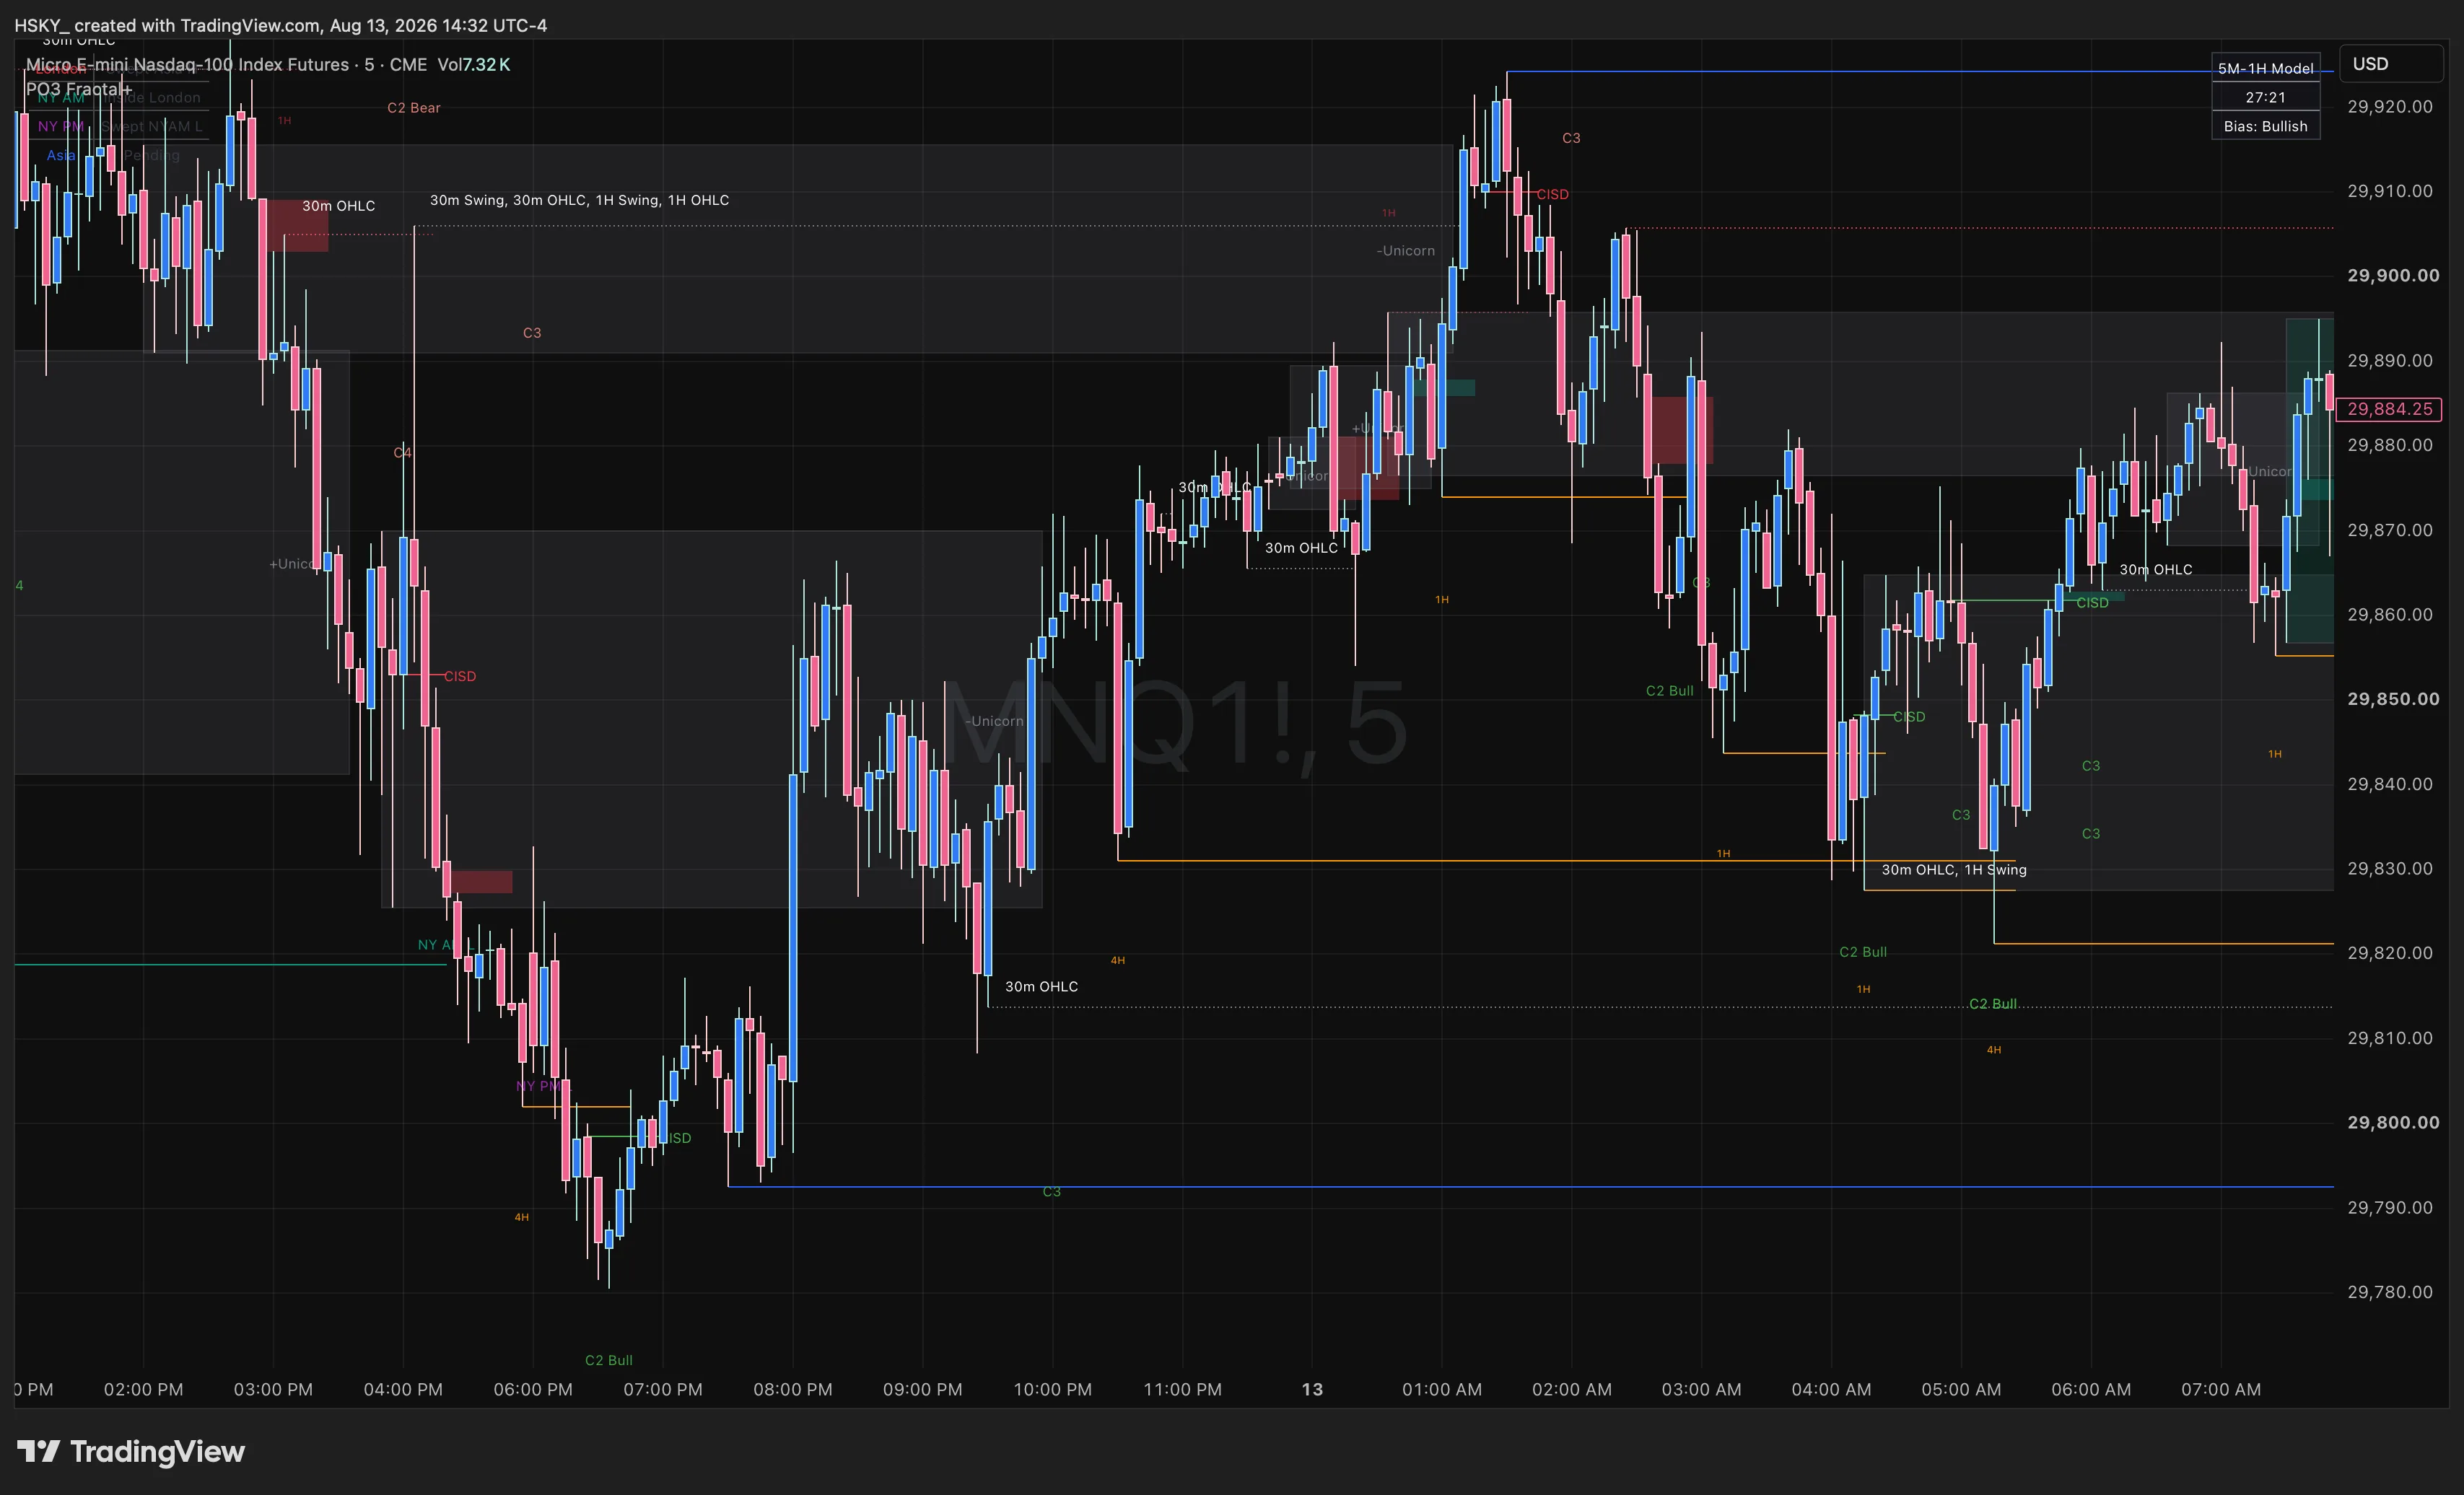Image resolution: width=2464 pixels, height=1495 pixels.
Task: Click the '30m OHLC, 1H Swing' label
Action: [1954, 869]
